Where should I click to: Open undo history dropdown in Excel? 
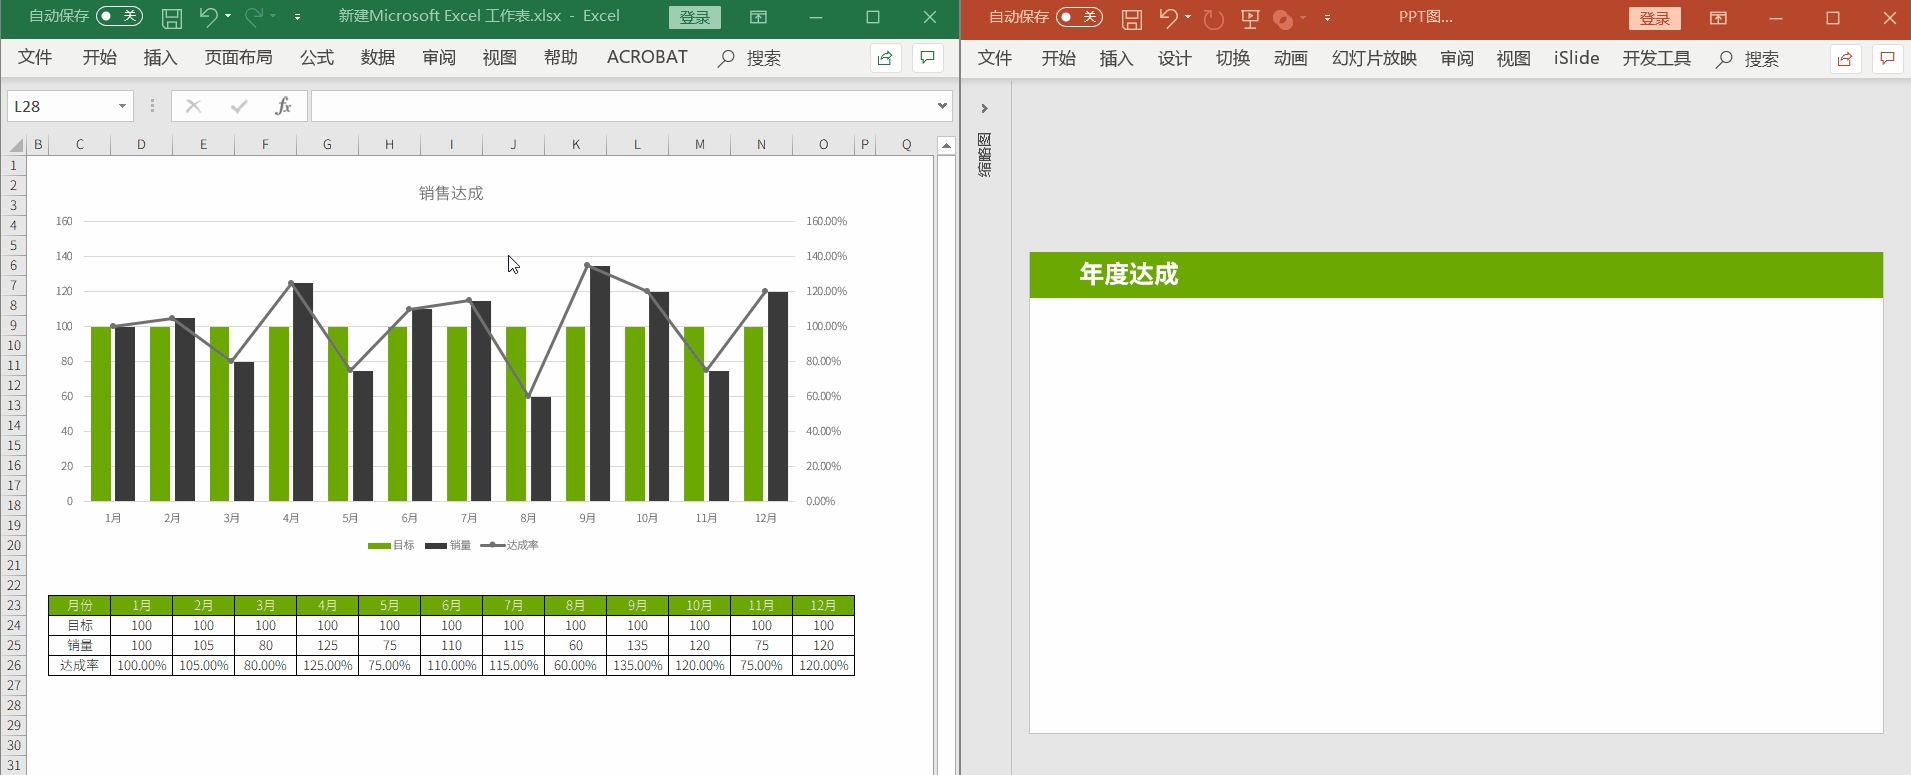pyautogui.click(x=228, y=16)
